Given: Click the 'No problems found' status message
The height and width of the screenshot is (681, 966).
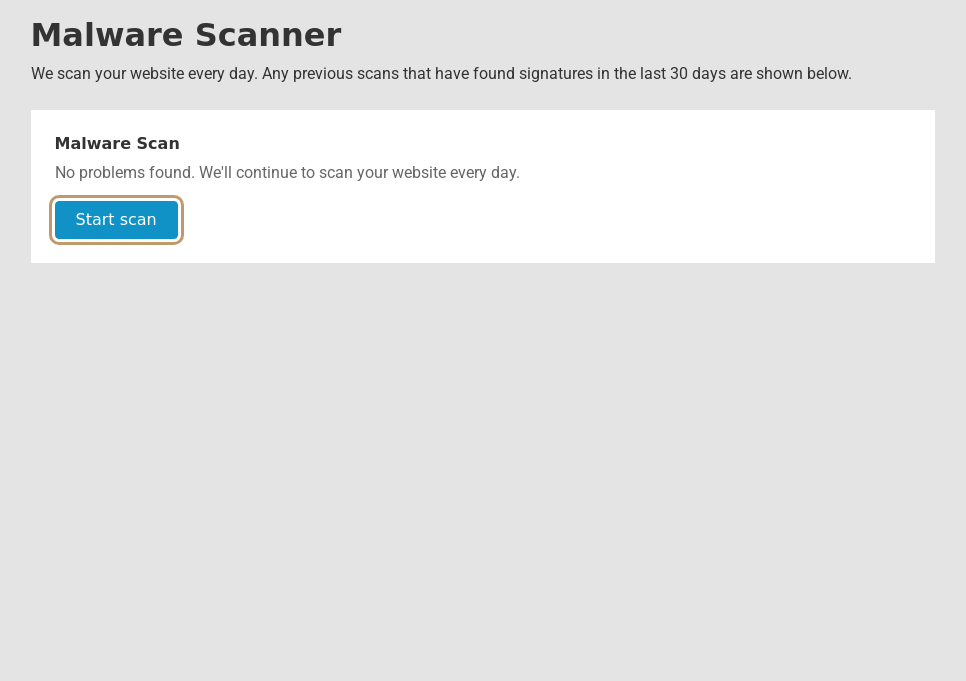Looking at the screenshot, I should click(287, 173).
